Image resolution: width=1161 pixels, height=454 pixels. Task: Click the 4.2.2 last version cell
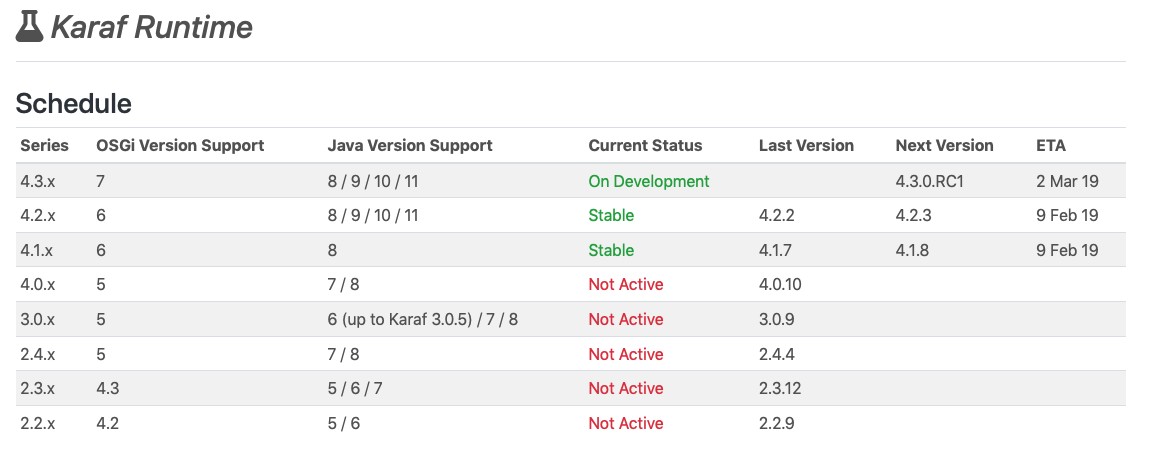point(778,215)
